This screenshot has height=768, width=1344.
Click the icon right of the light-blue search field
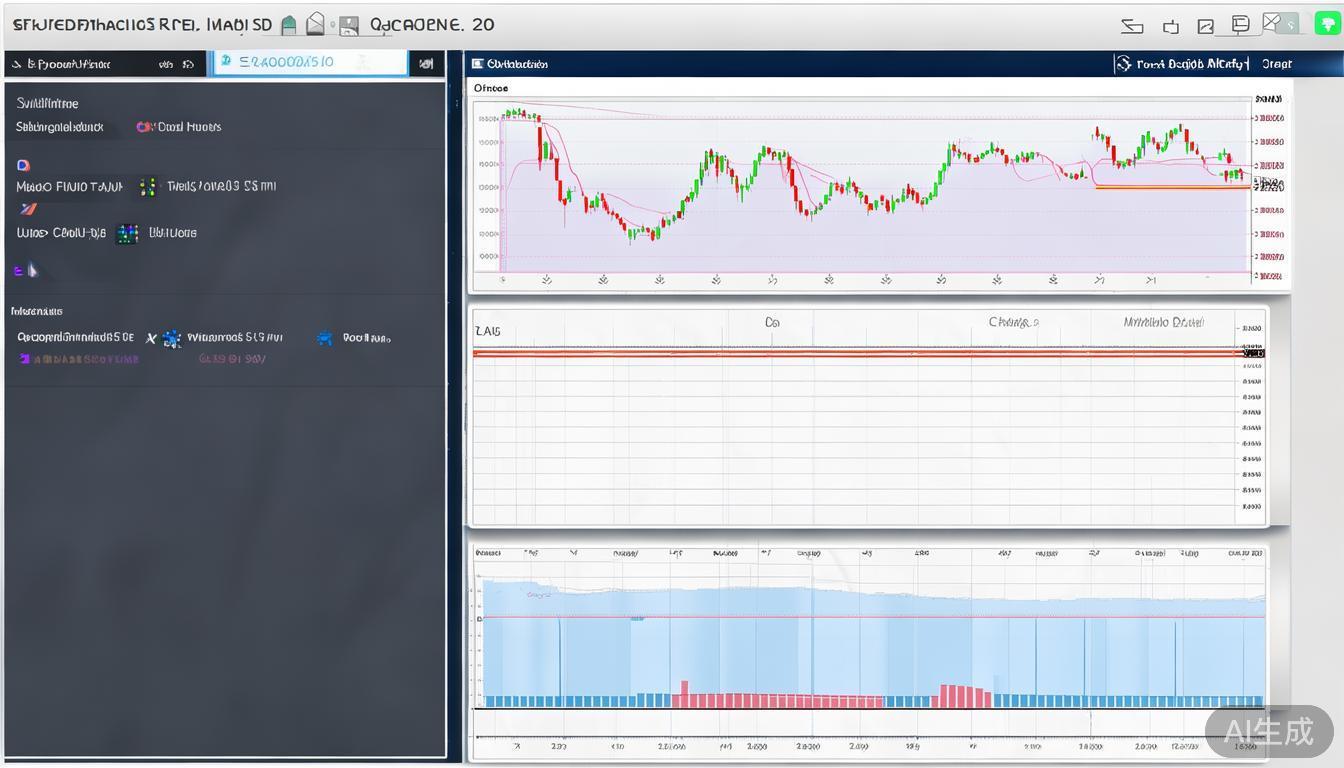click(x=427, y=64)
